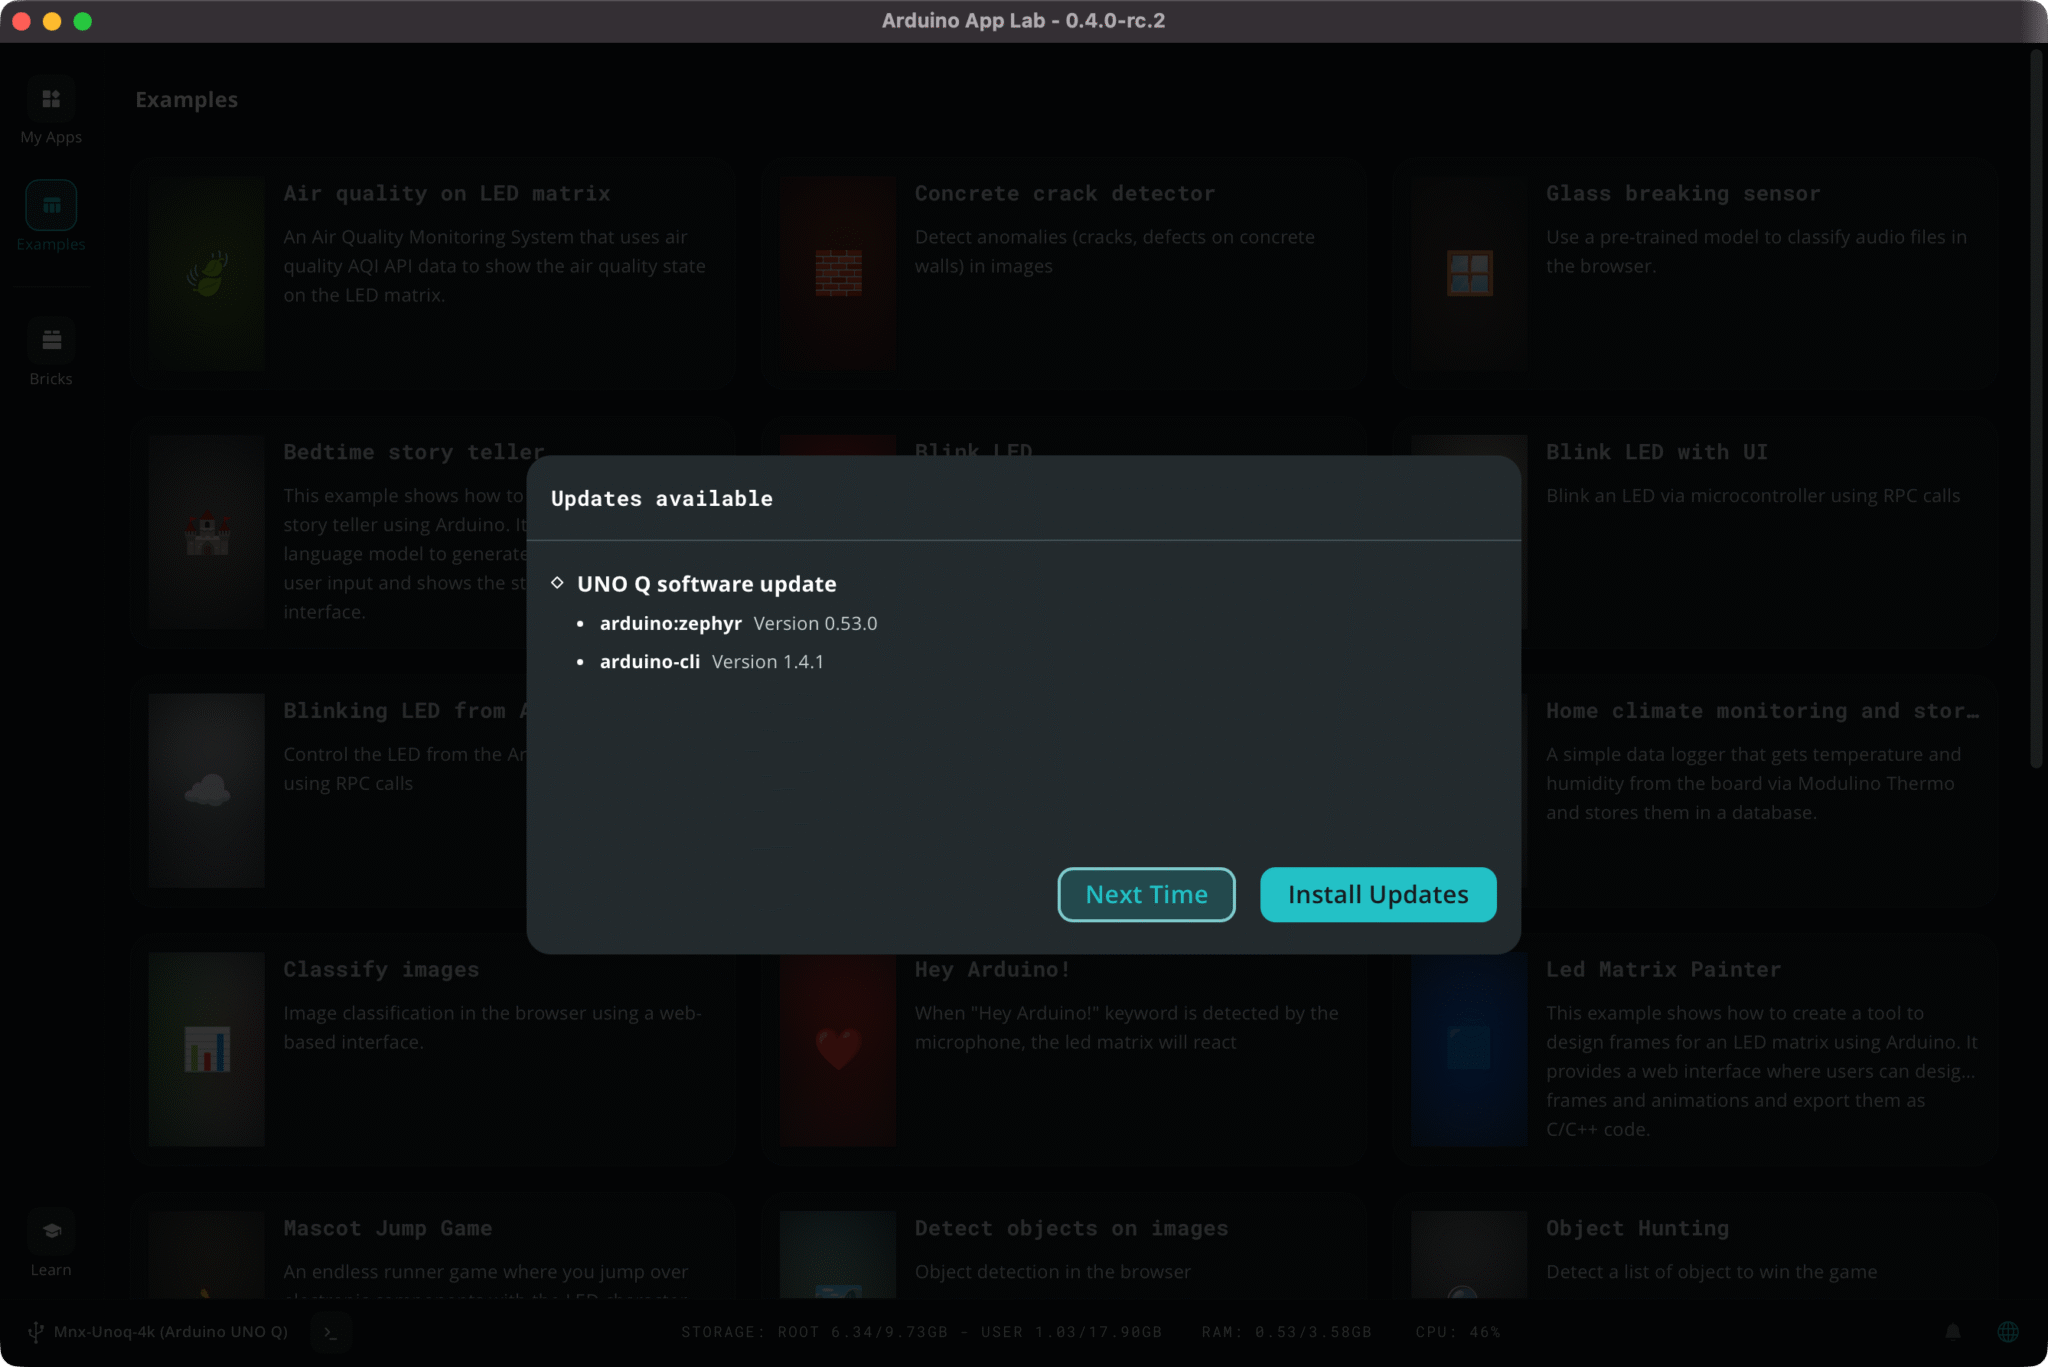Click USB board connection icon

tap(36, 1331)
